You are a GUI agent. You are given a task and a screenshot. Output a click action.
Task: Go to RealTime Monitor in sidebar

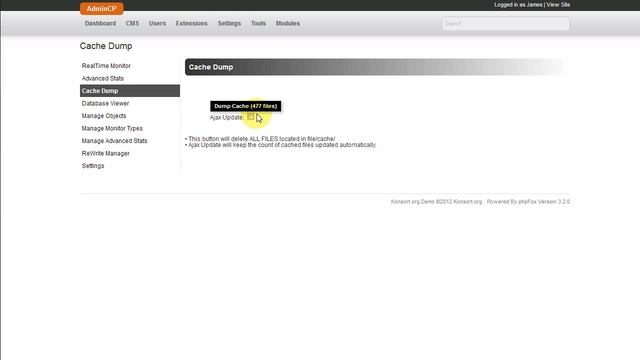pyautogui.click(x=106, y=66)
